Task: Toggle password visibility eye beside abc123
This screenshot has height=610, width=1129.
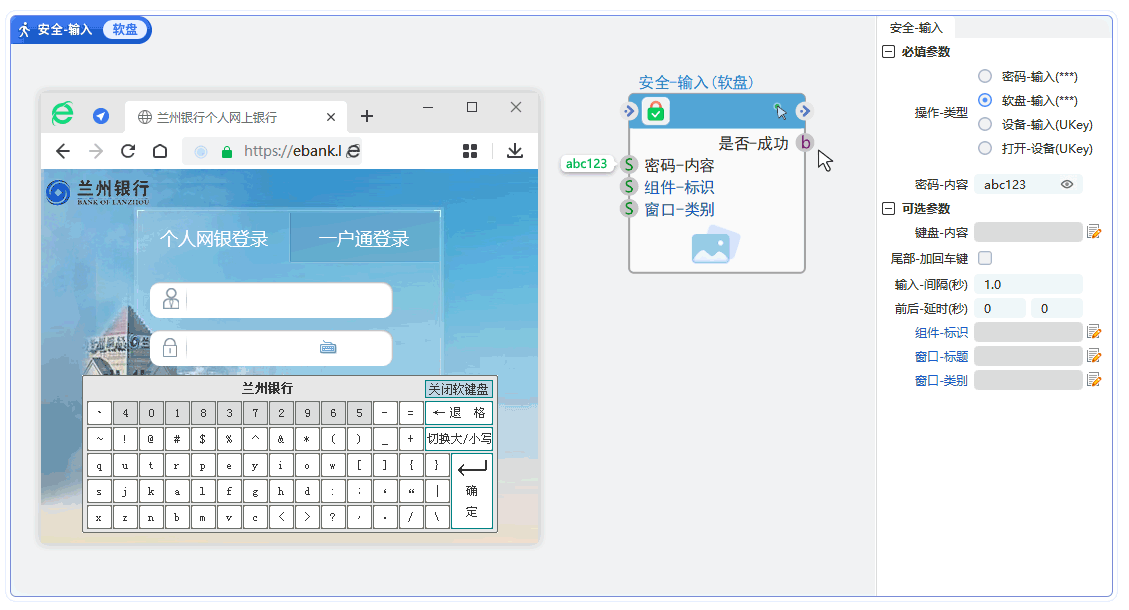Action: (1064, 184)
